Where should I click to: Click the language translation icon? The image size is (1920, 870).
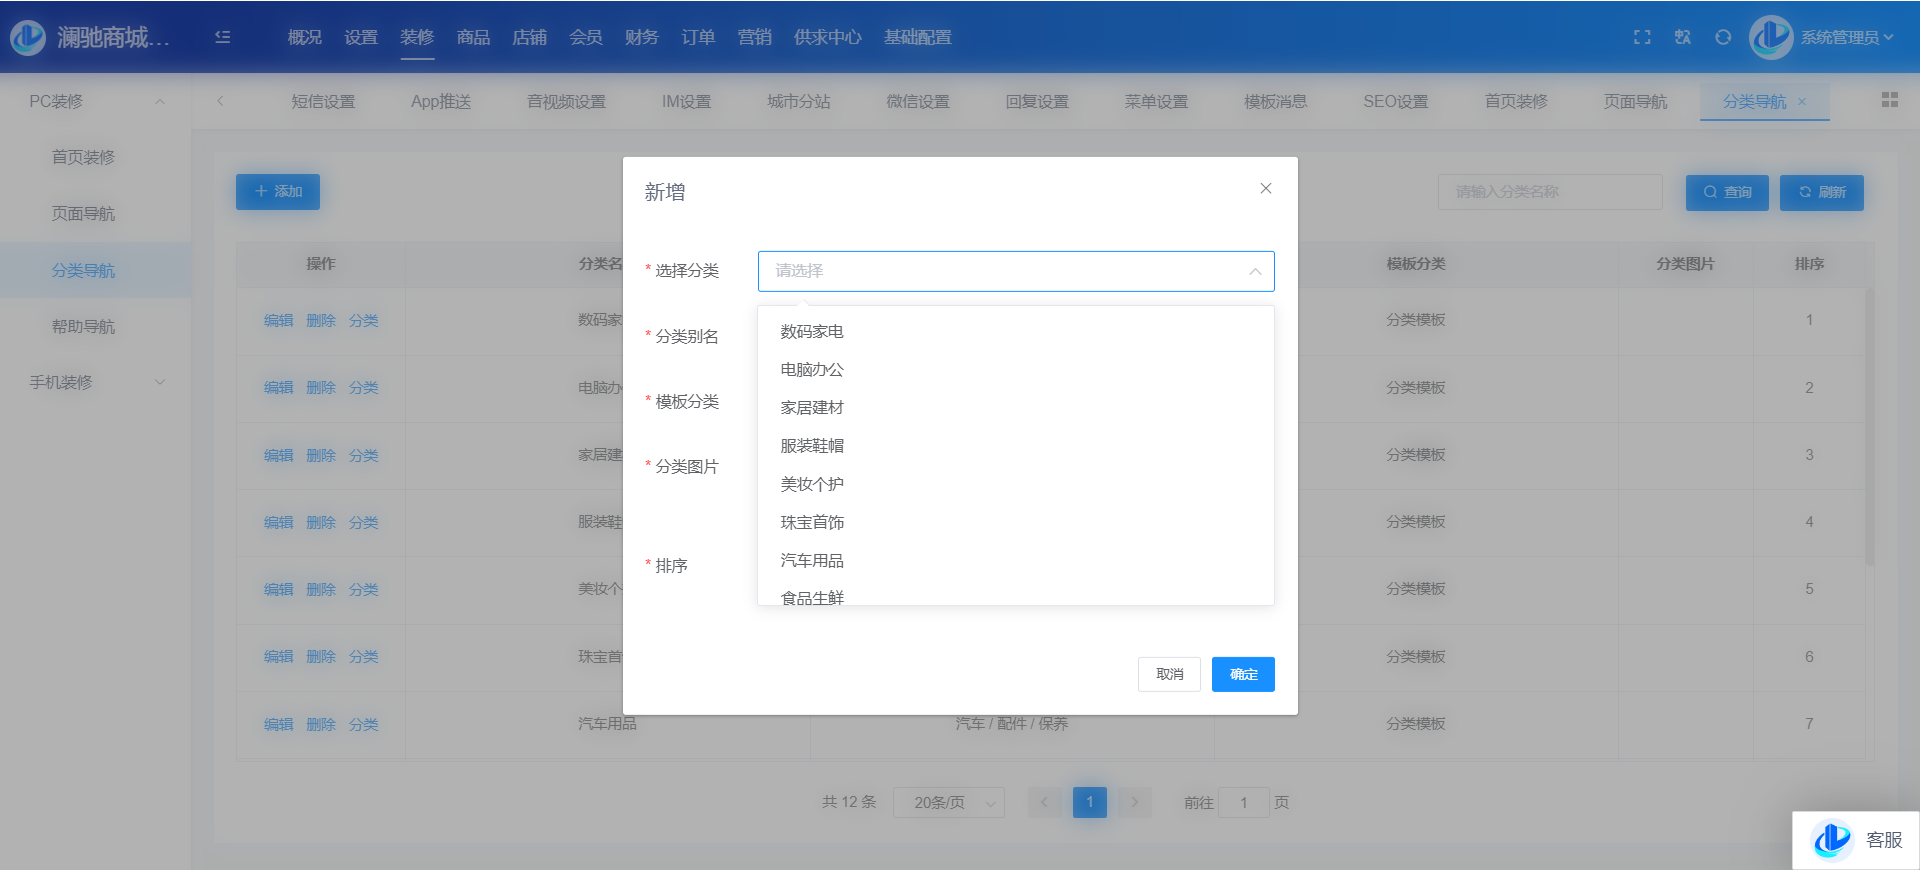[x=1683, y=37]
